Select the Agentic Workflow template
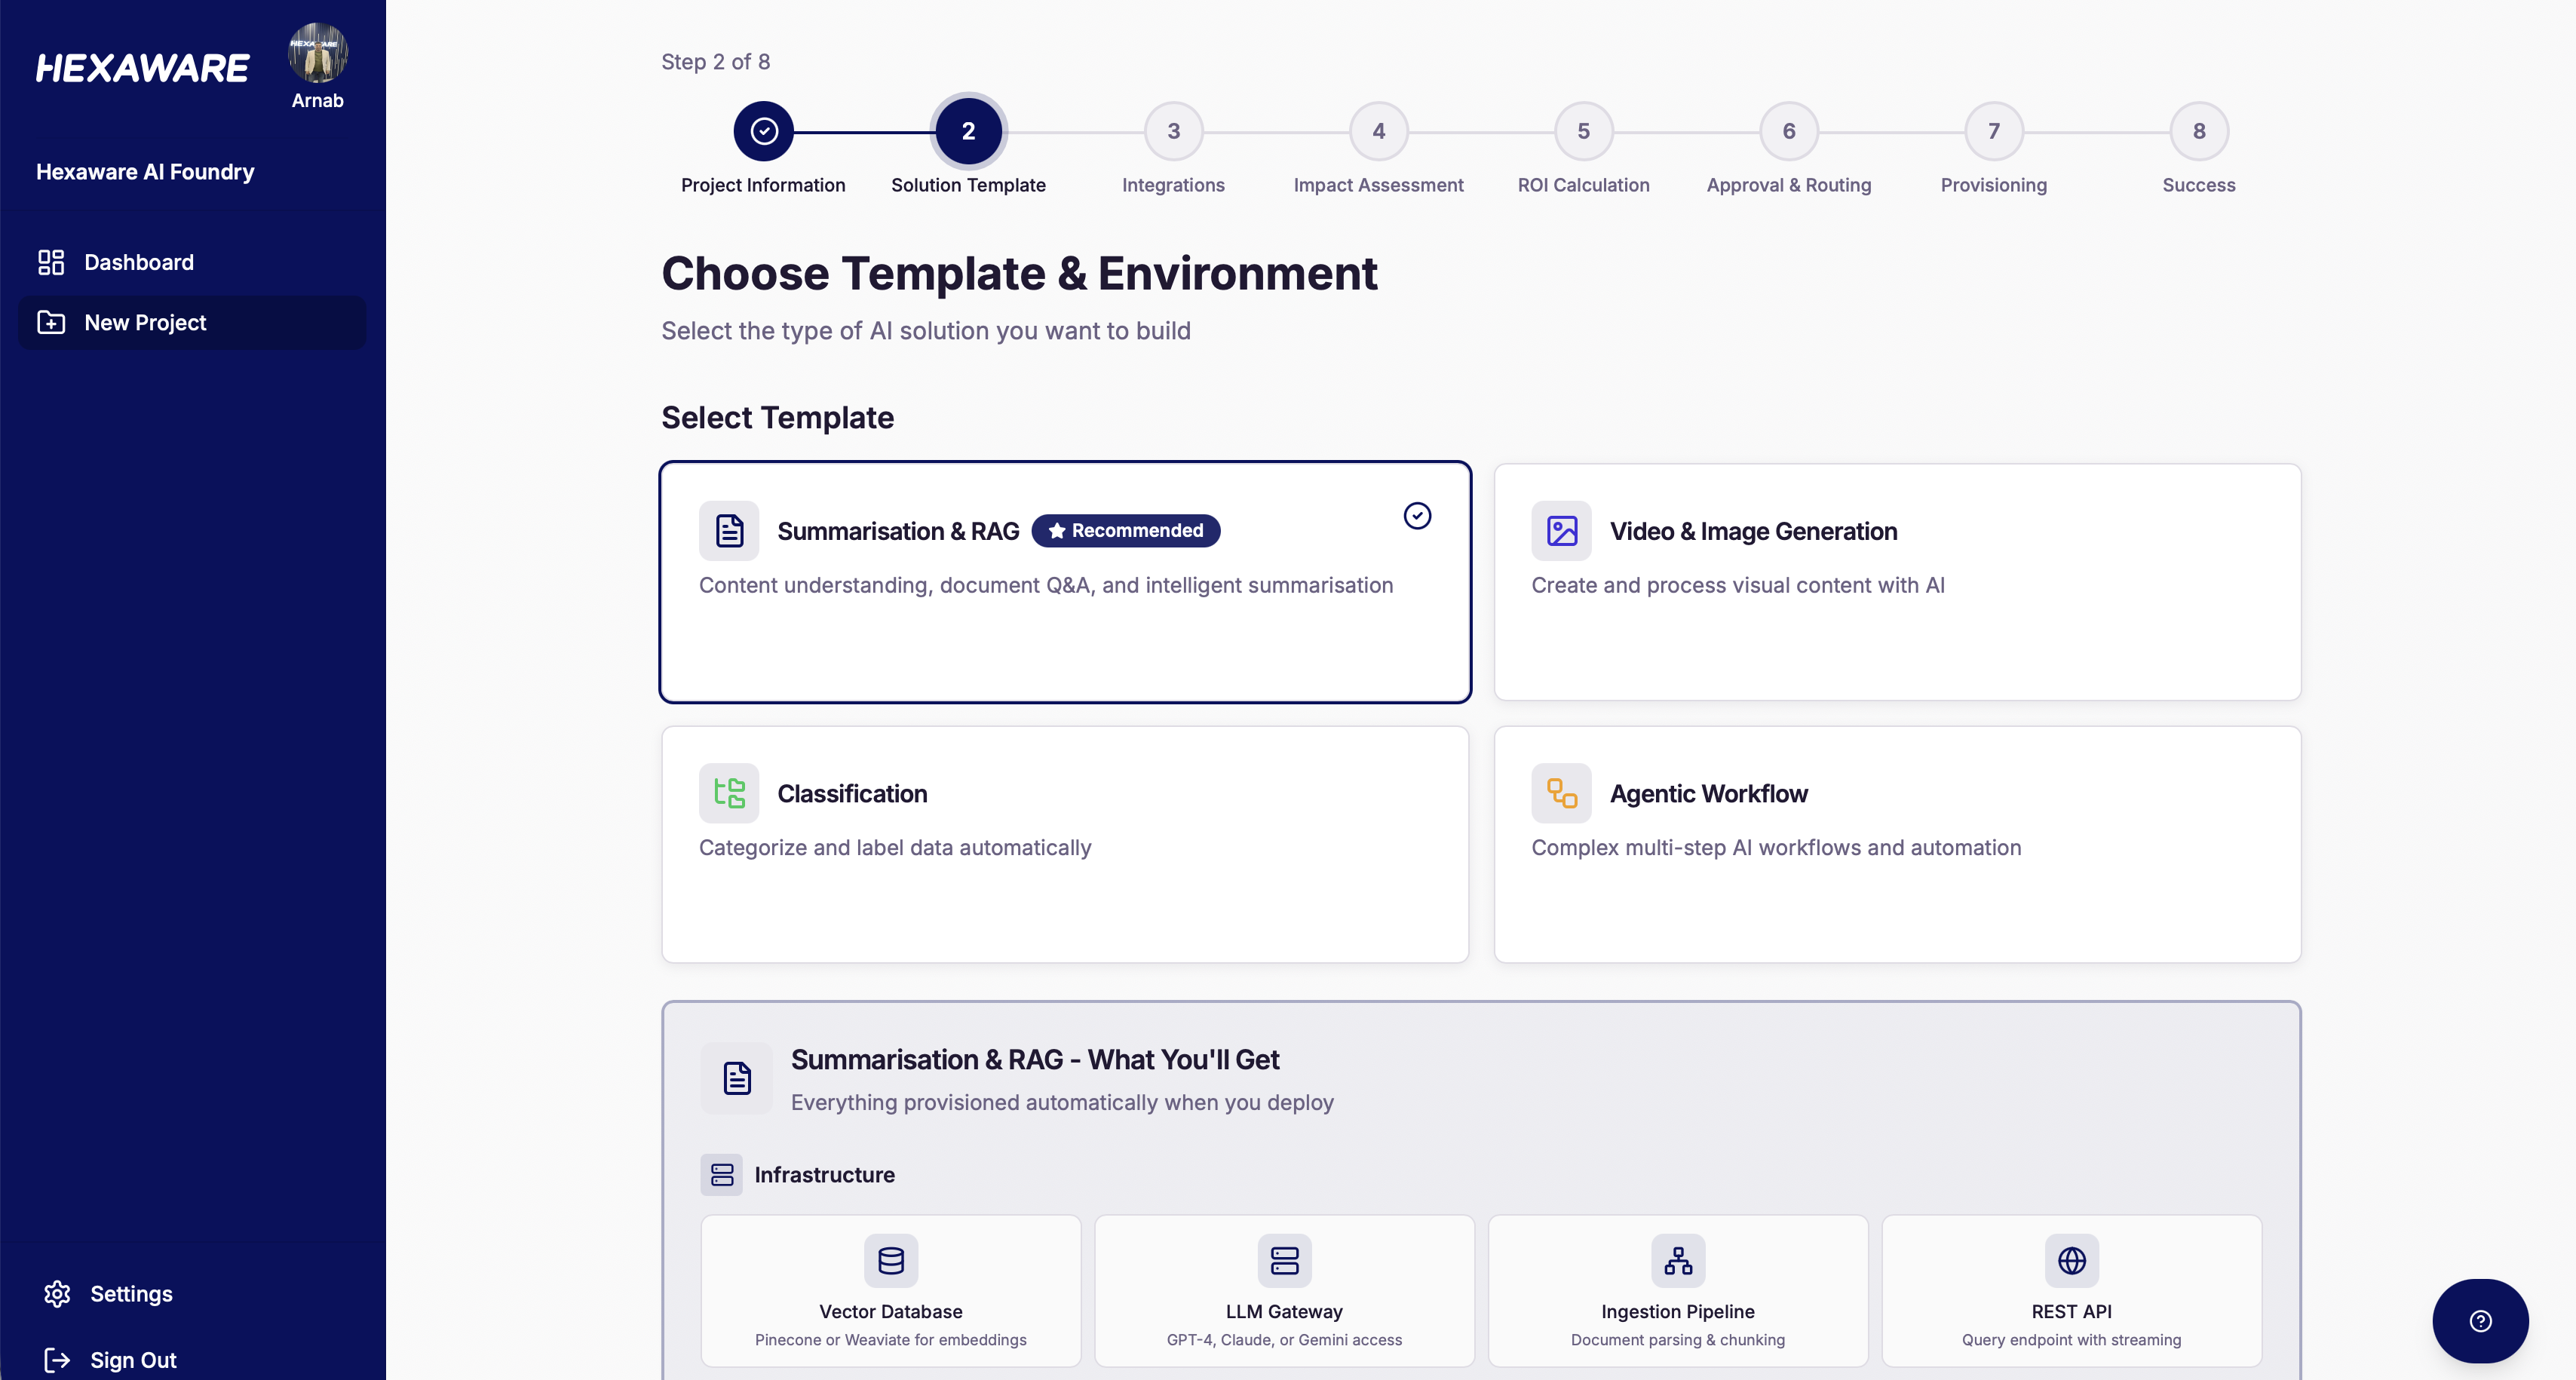 [x=1898, y=844]
